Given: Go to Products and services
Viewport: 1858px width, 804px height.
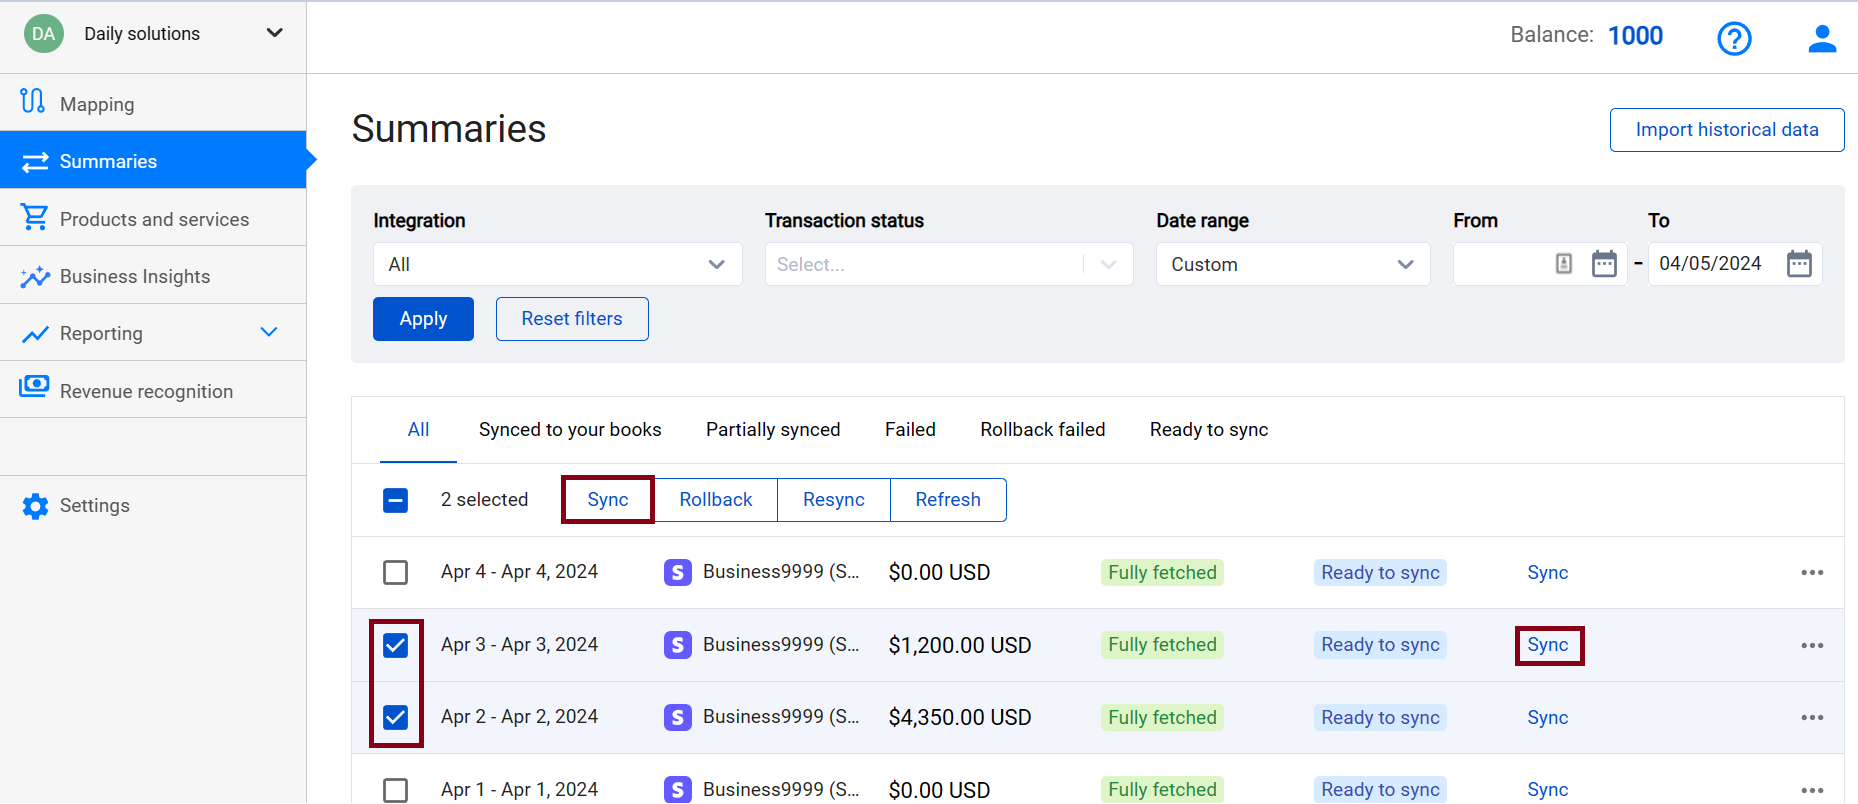Looking at the screenshot, I should [153, 219].
